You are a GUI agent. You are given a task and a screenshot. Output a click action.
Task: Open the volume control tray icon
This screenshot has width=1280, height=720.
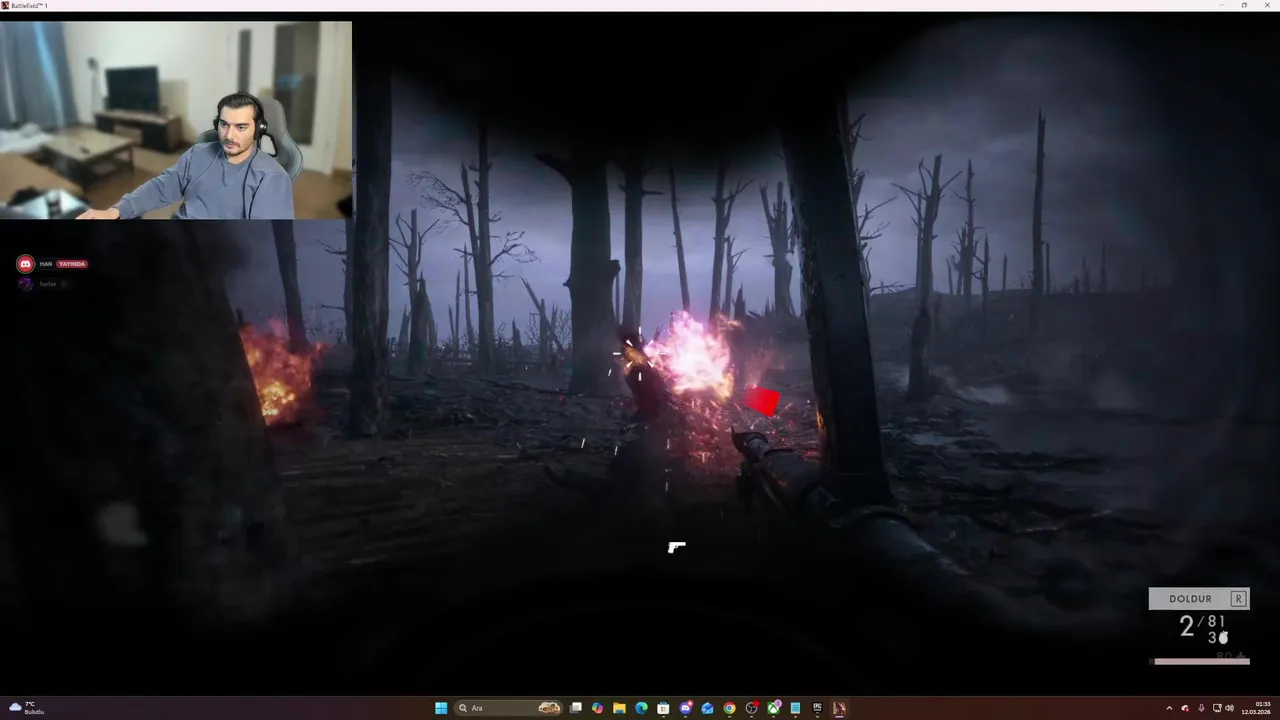pyautogui.click(x=1229, y=708)
